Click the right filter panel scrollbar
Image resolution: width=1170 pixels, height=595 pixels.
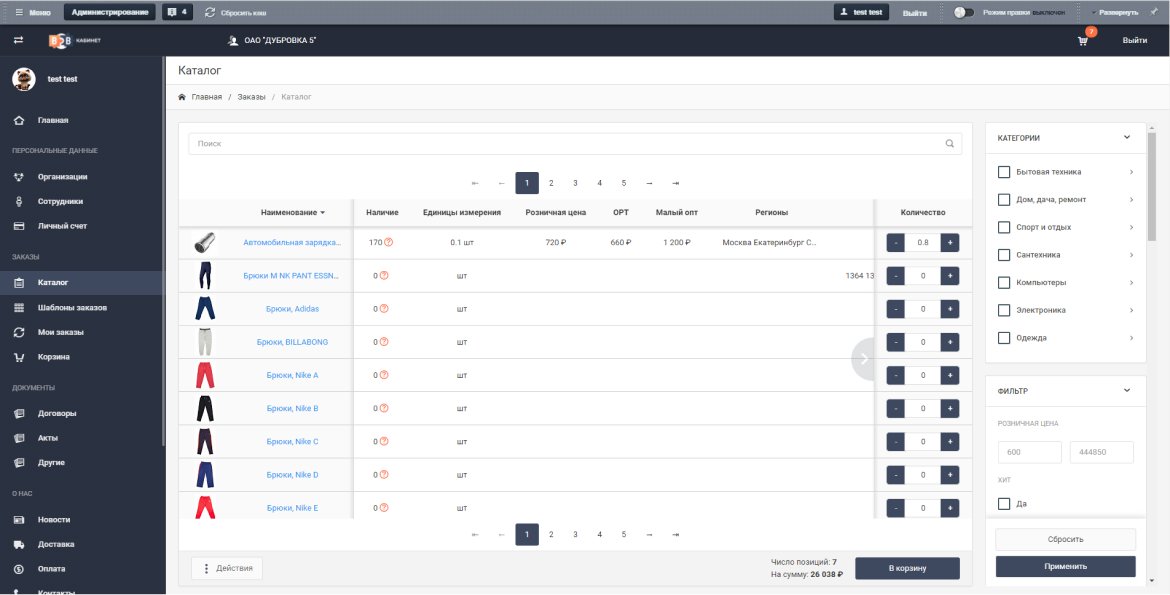1151,187
